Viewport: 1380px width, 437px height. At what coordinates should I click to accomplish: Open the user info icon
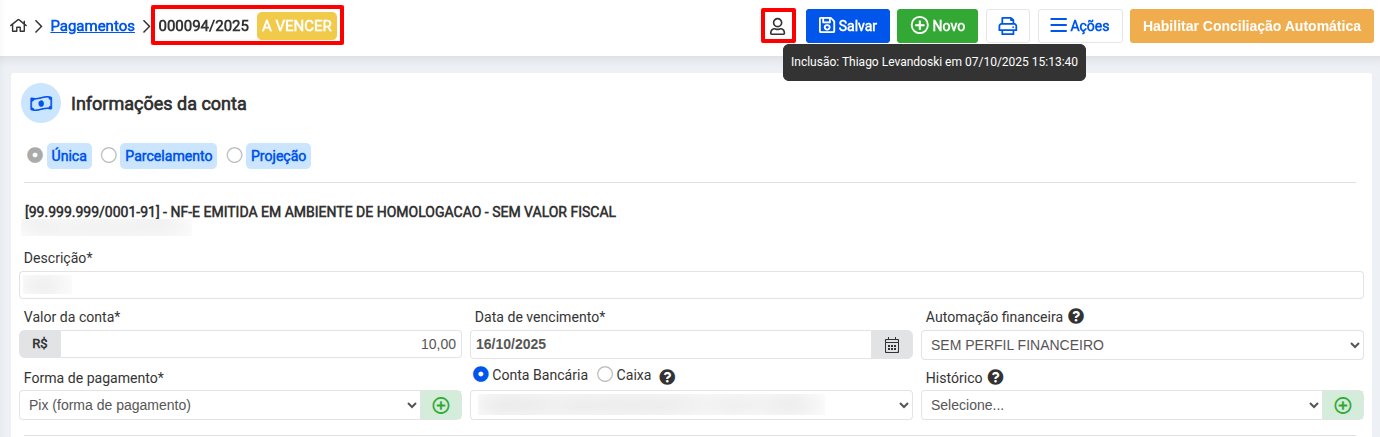coord(778,26)
